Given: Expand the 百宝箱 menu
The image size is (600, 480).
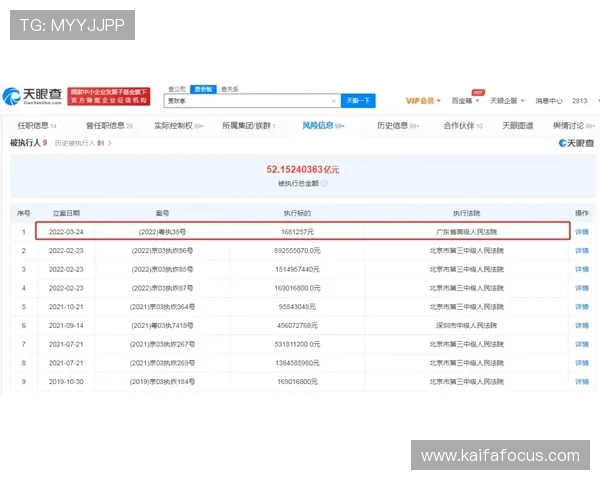Looking at the screenshot, I should (464, 101).
